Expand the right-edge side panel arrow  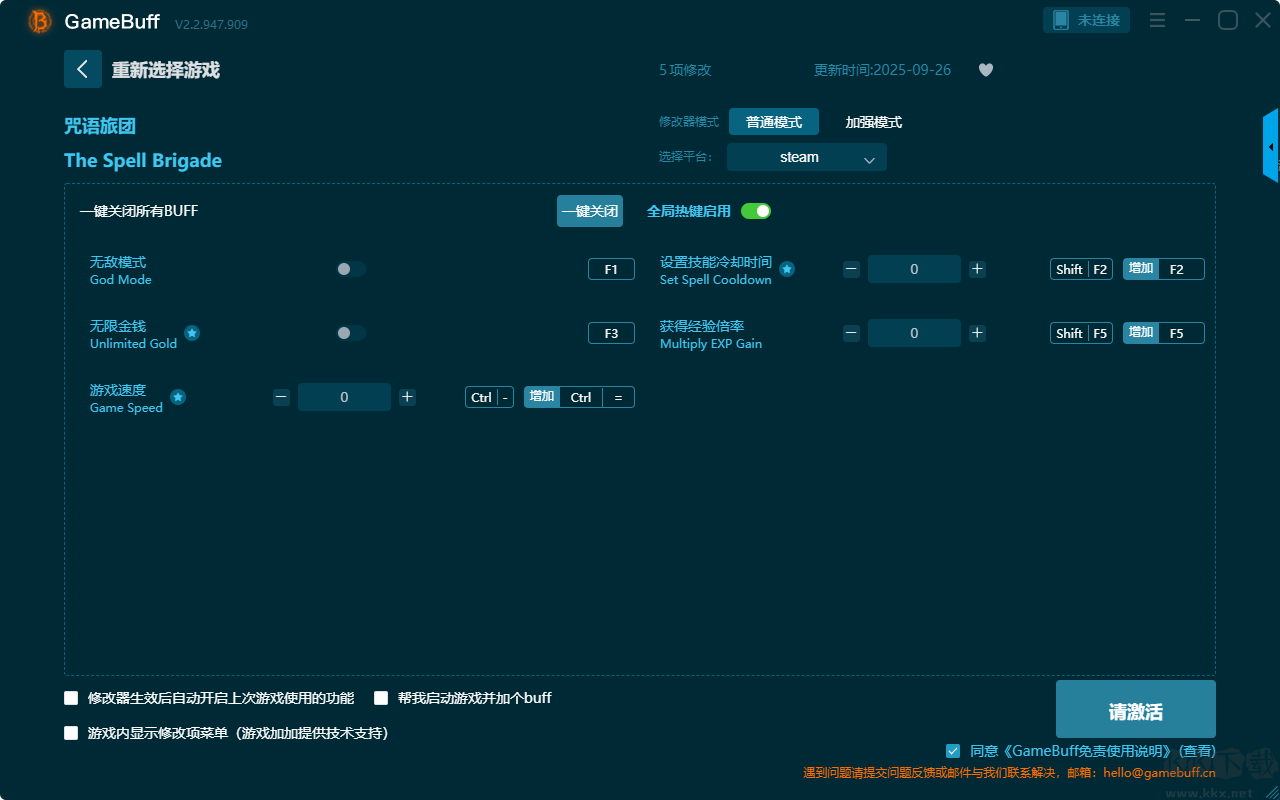coord(1271,146)
